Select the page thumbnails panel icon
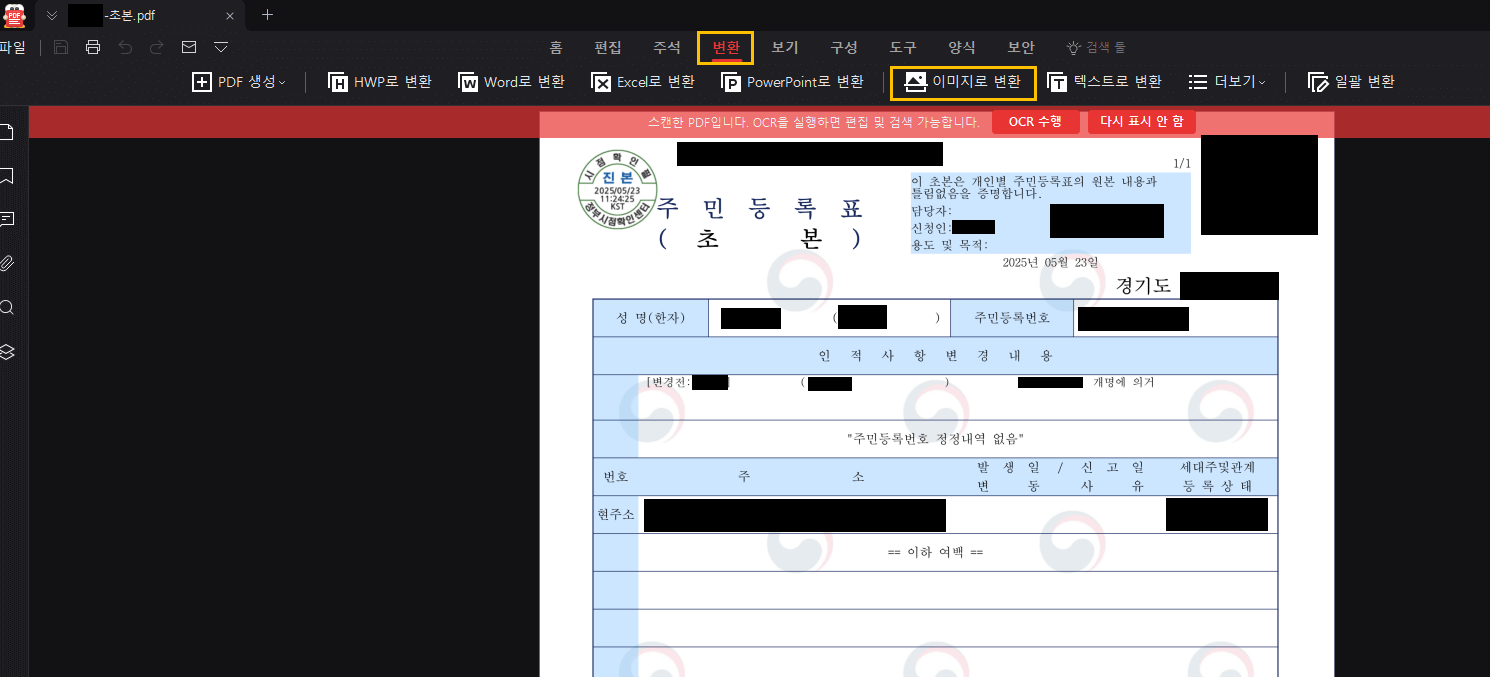This screenshot has width=1490, height=677. click(6, 130)
